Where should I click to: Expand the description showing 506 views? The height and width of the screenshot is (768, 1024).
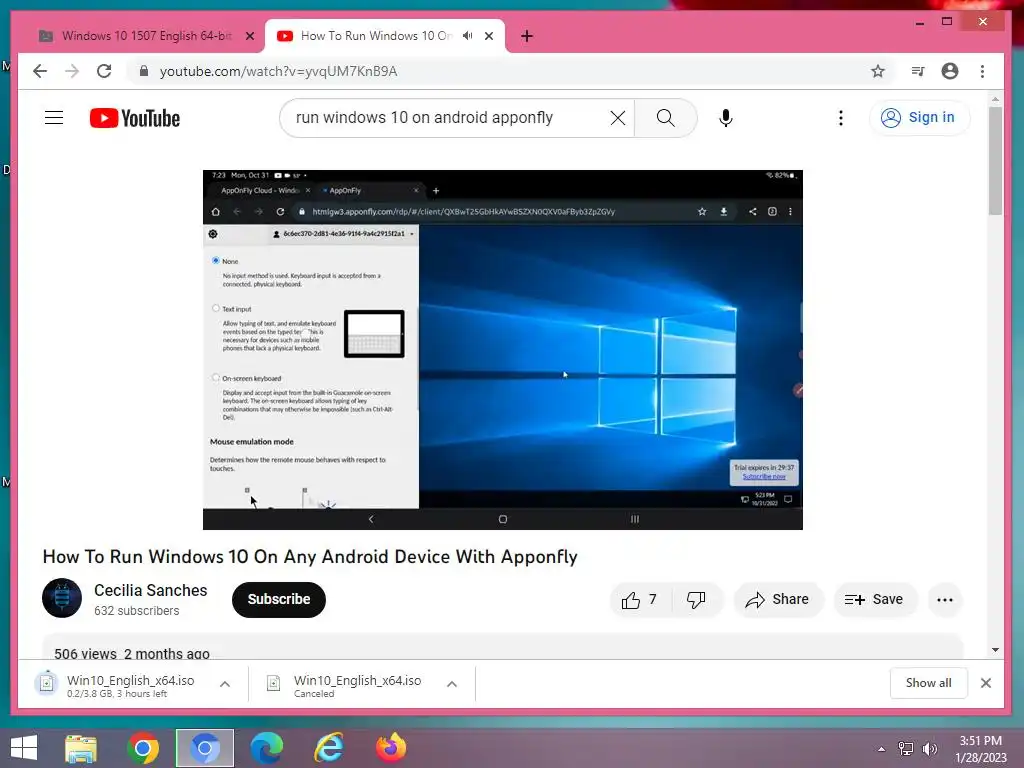(502, 647)
